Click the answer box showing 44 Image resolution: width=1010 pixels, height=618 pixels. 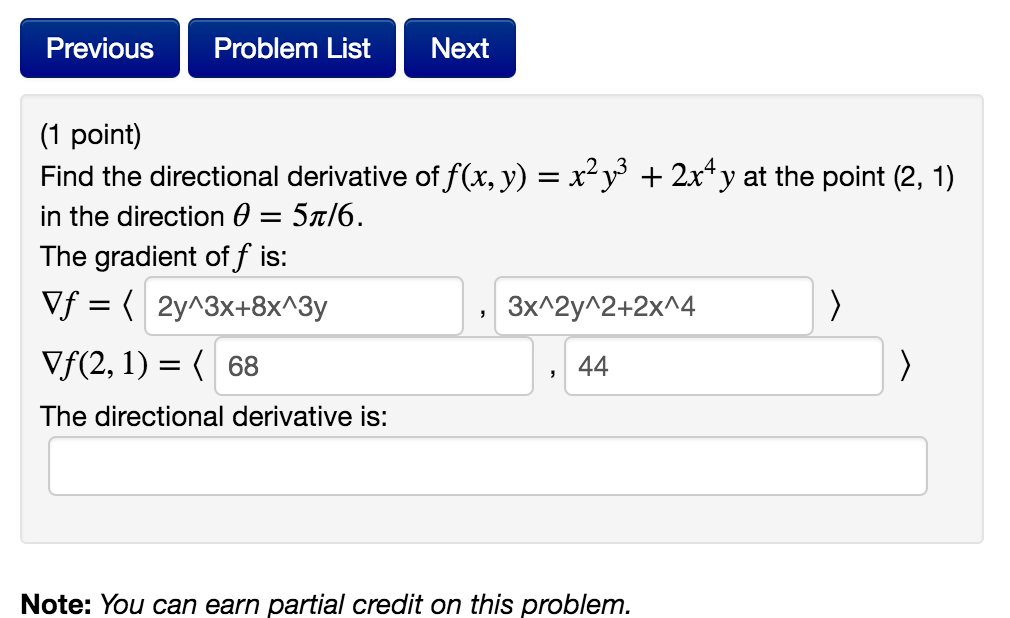pyautogui.click(x=724, y=366)
